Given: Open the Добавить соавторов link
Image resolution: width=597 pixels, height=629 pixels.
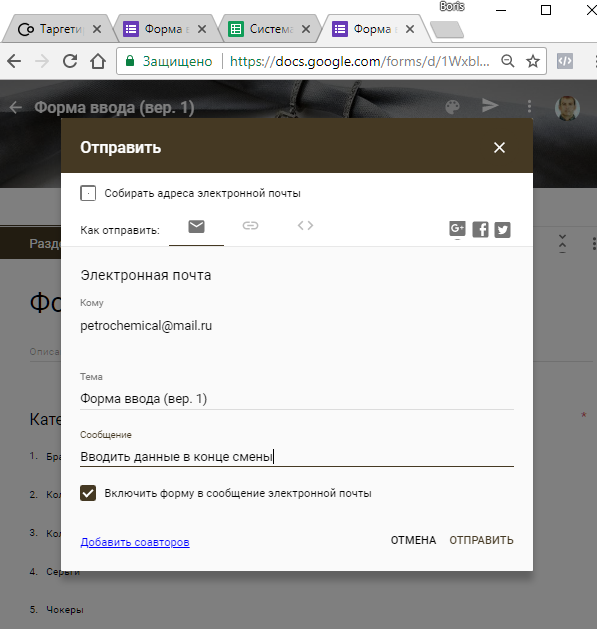Looking at the screenshot, I should (x=135, y=542).
